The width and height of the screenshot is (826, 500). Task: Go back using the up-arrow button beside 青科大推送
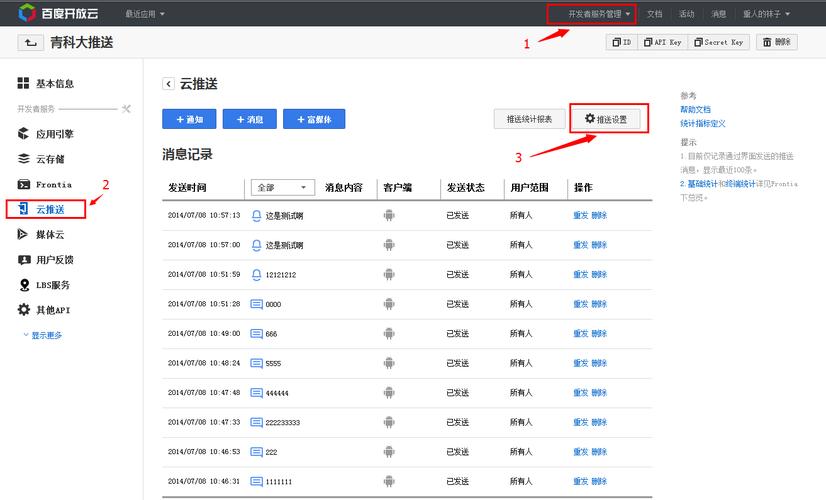31,43
